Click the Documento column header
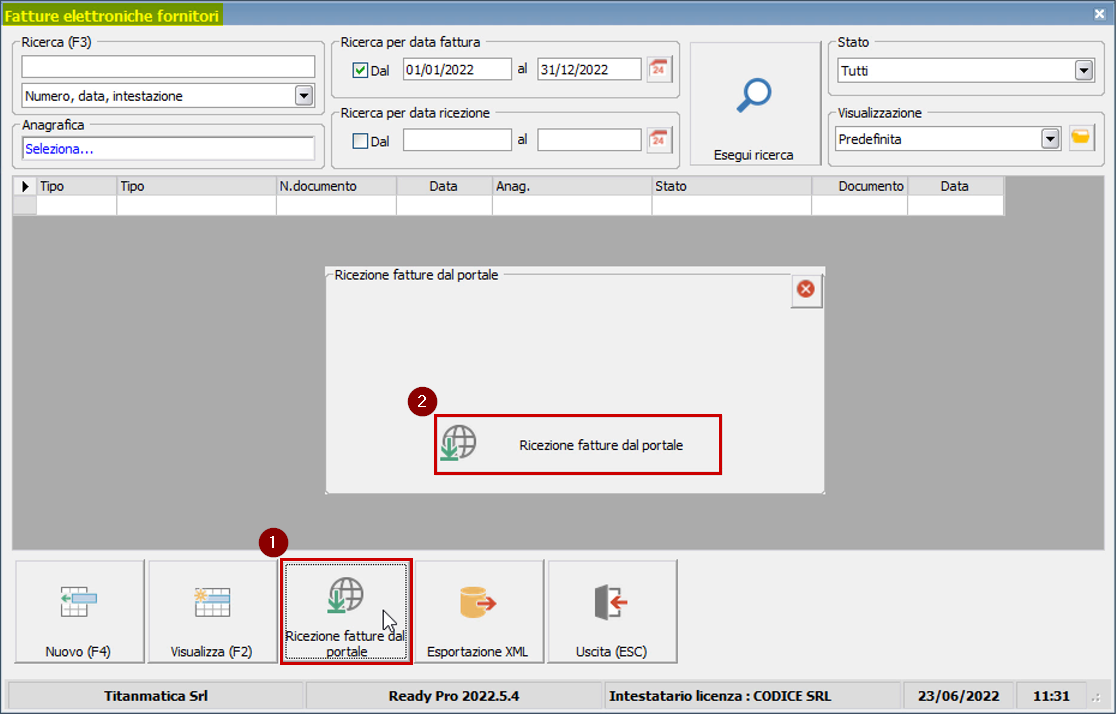This screenshot has width=1116, height=714. 860,186
